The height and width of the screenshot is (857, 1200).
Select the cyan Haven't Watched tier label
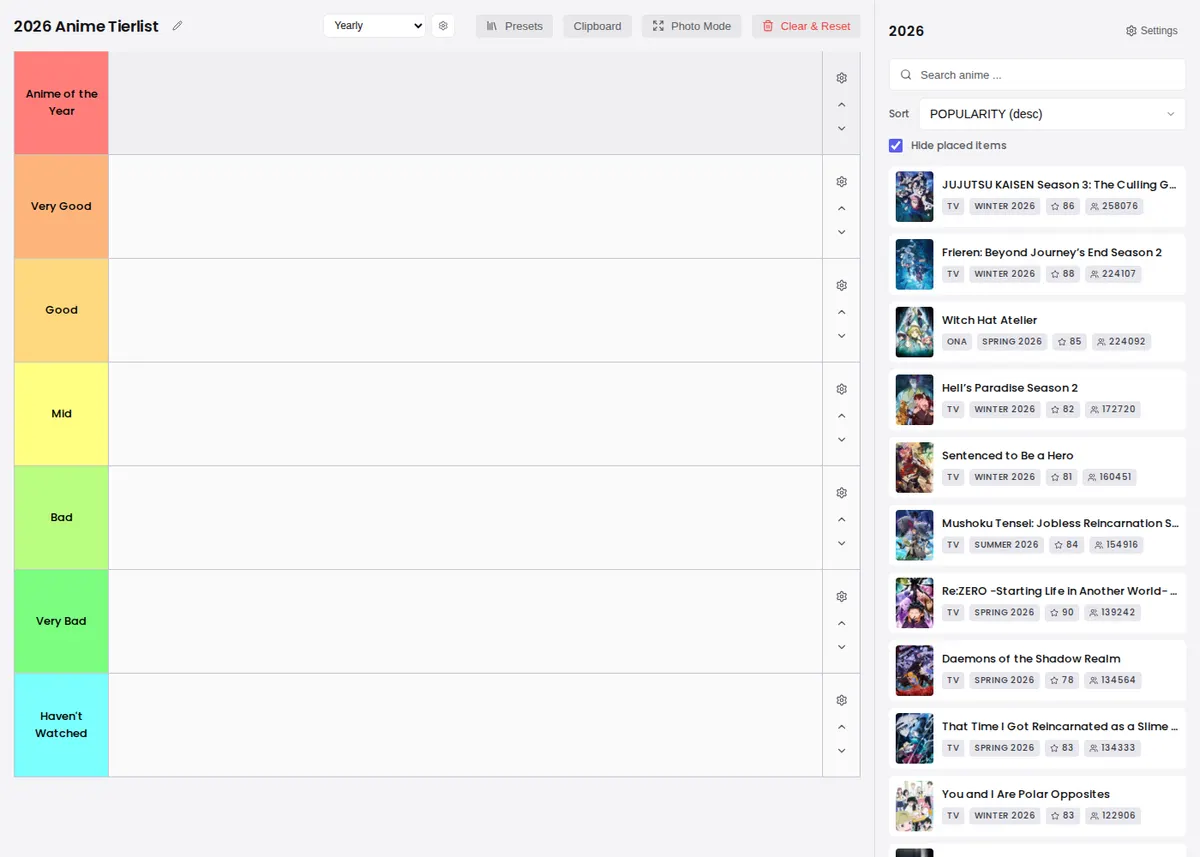coord(61,725)
